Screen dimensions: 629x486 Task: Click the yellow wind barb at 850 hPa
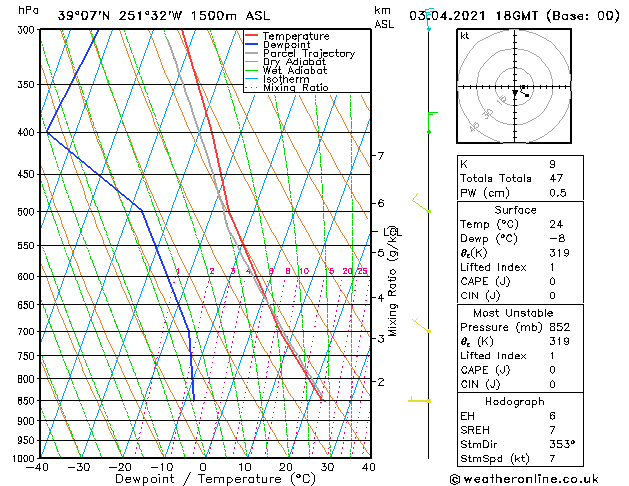[419, 400]
